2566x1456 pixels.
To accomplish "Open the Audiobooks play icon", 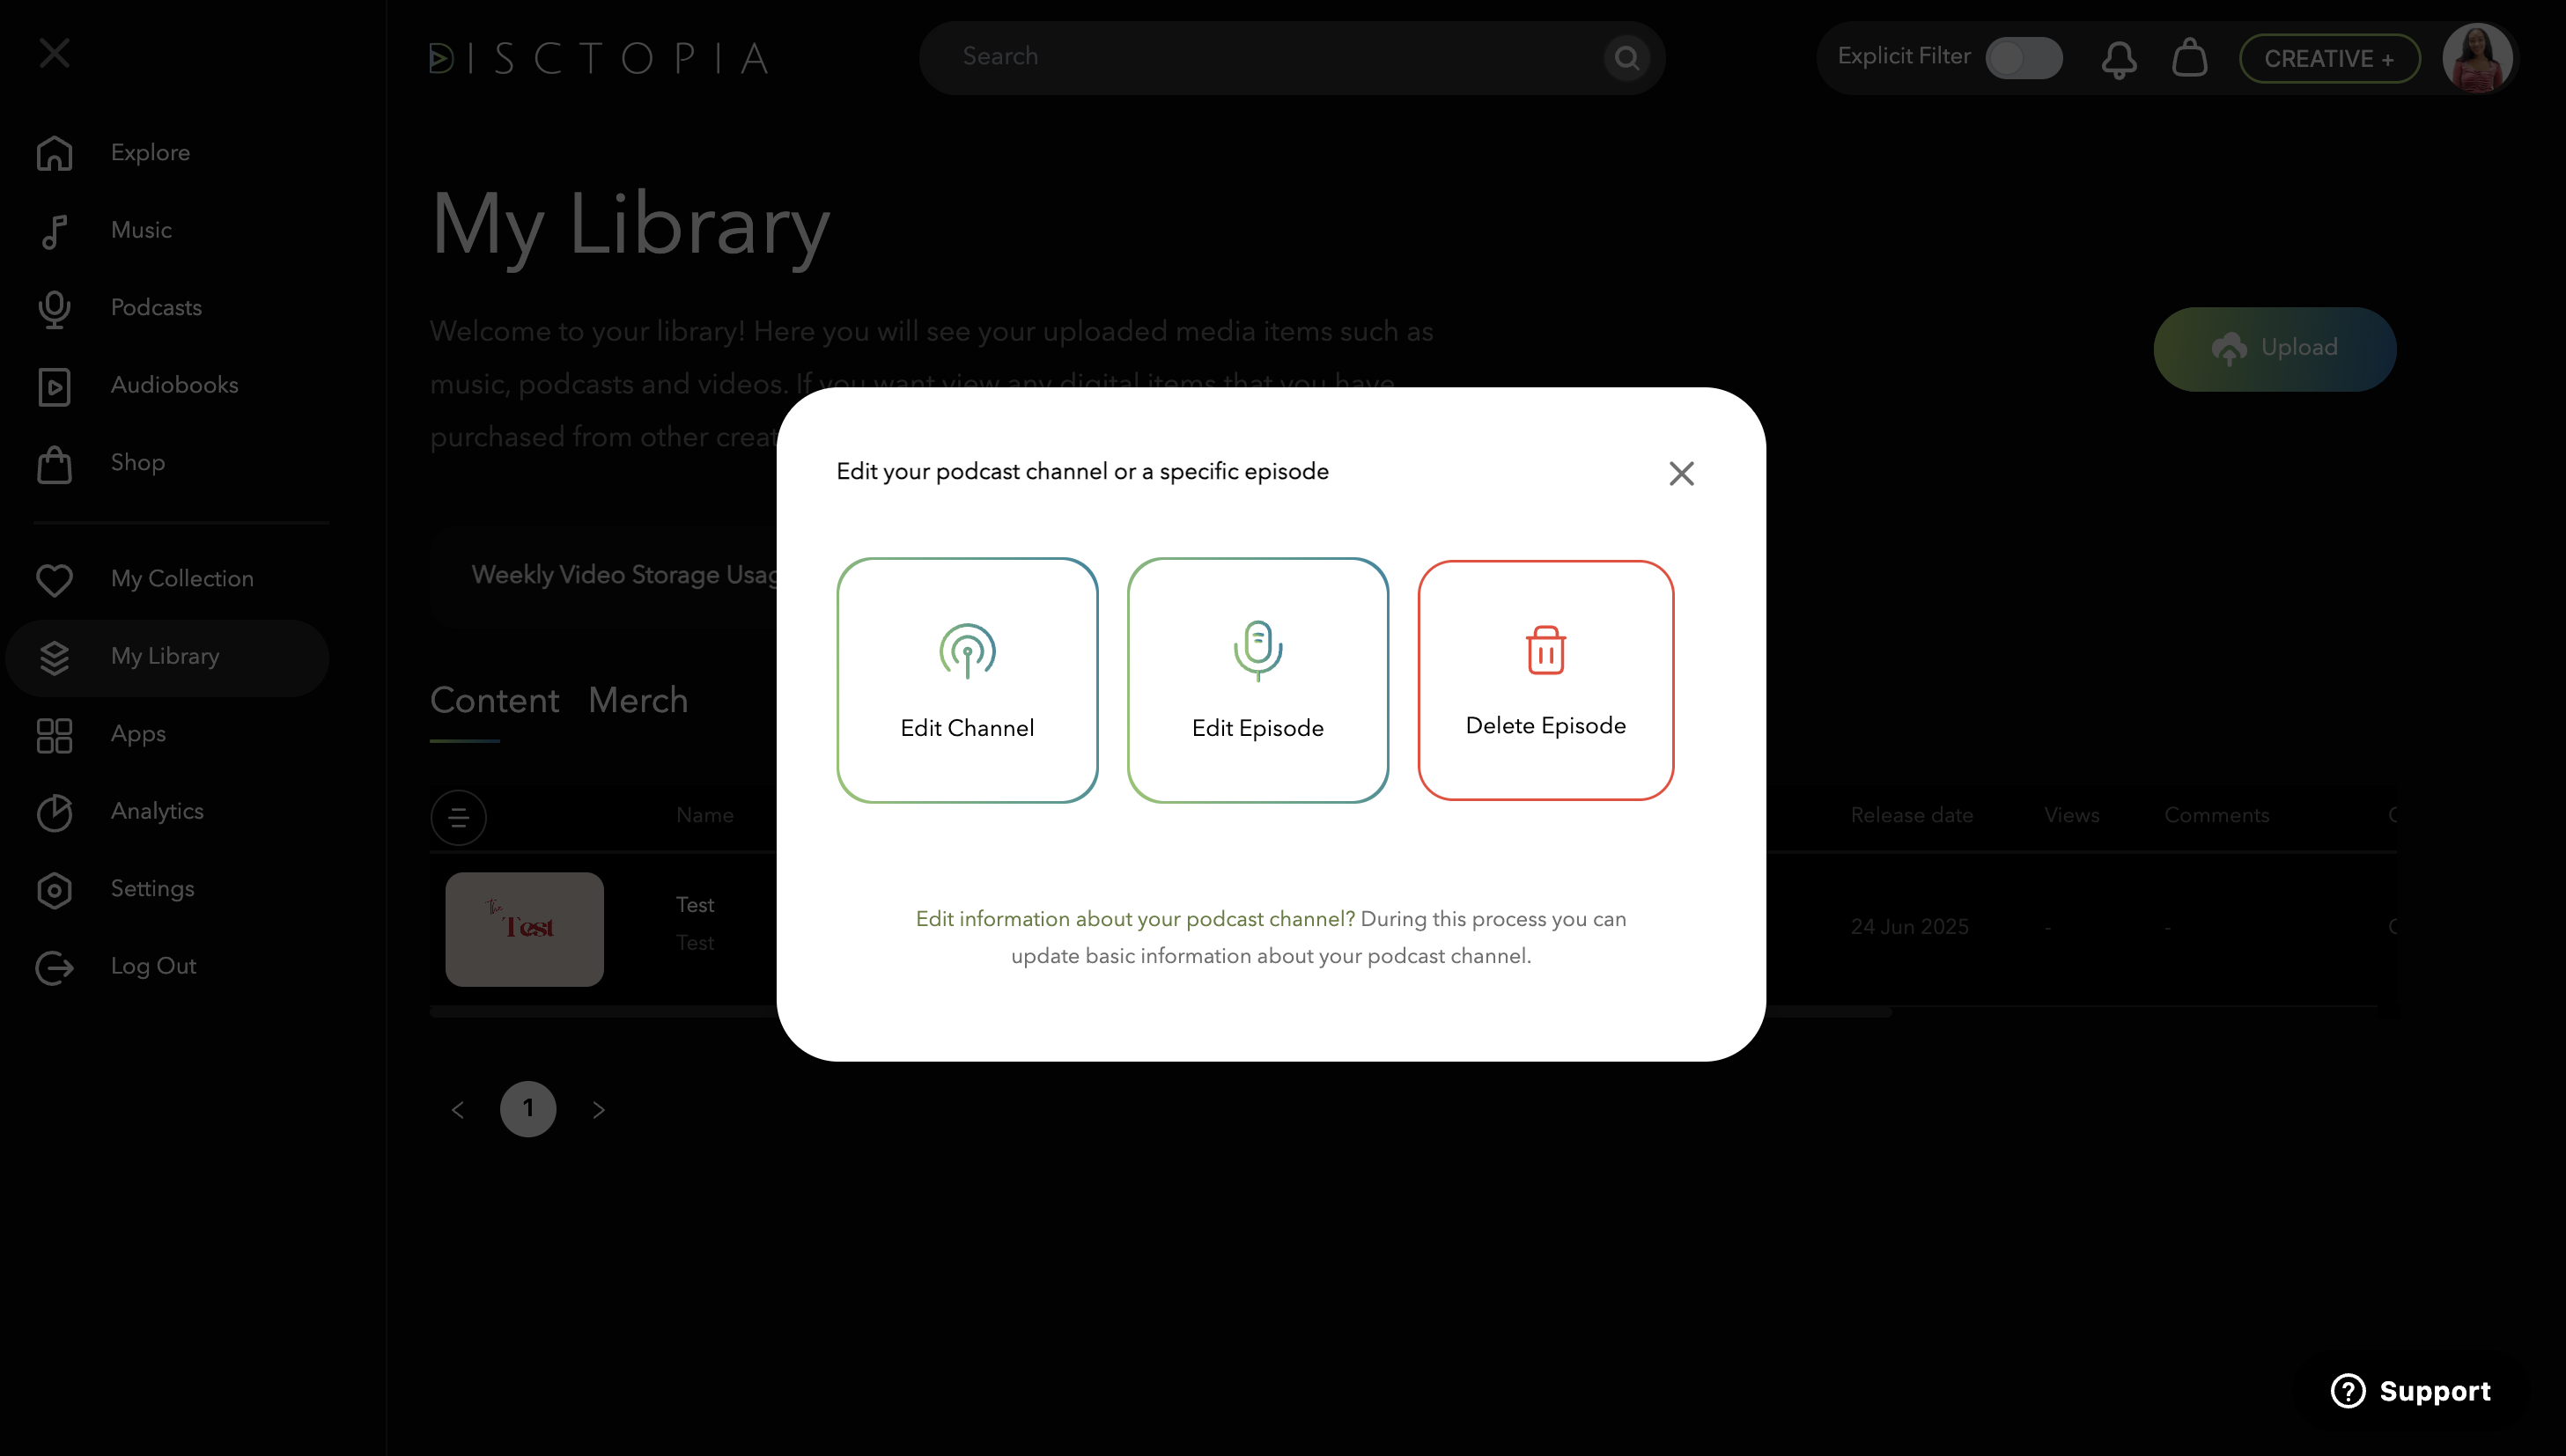I will click(x=55, y=386).
